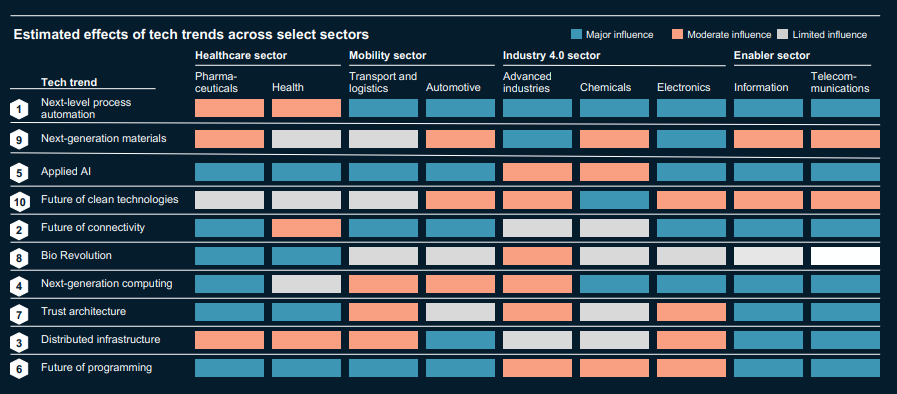Click the 'Bio Revolution' row label
The height and width of the screenshot is (394, 897).
point(76,256)
